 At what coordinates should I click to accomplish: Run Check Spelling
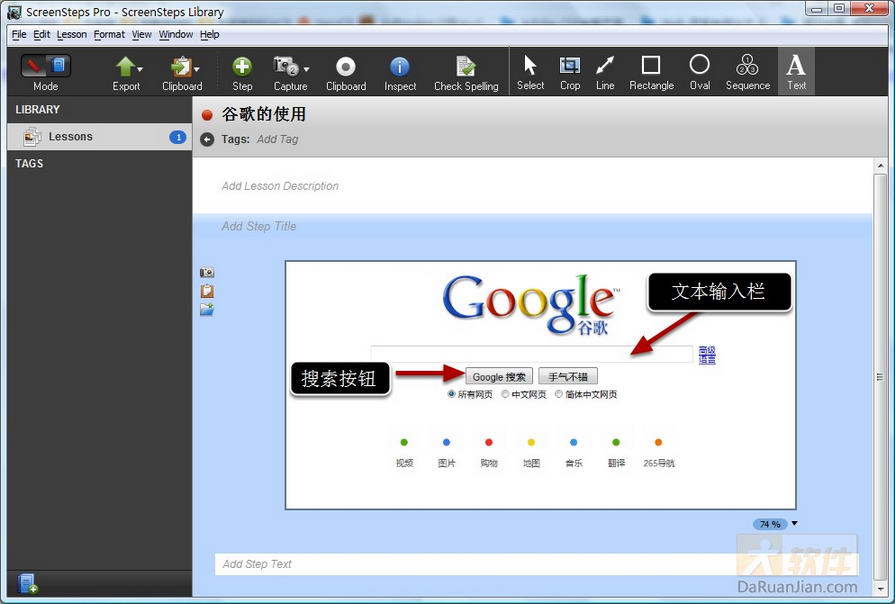coord(465,70)
